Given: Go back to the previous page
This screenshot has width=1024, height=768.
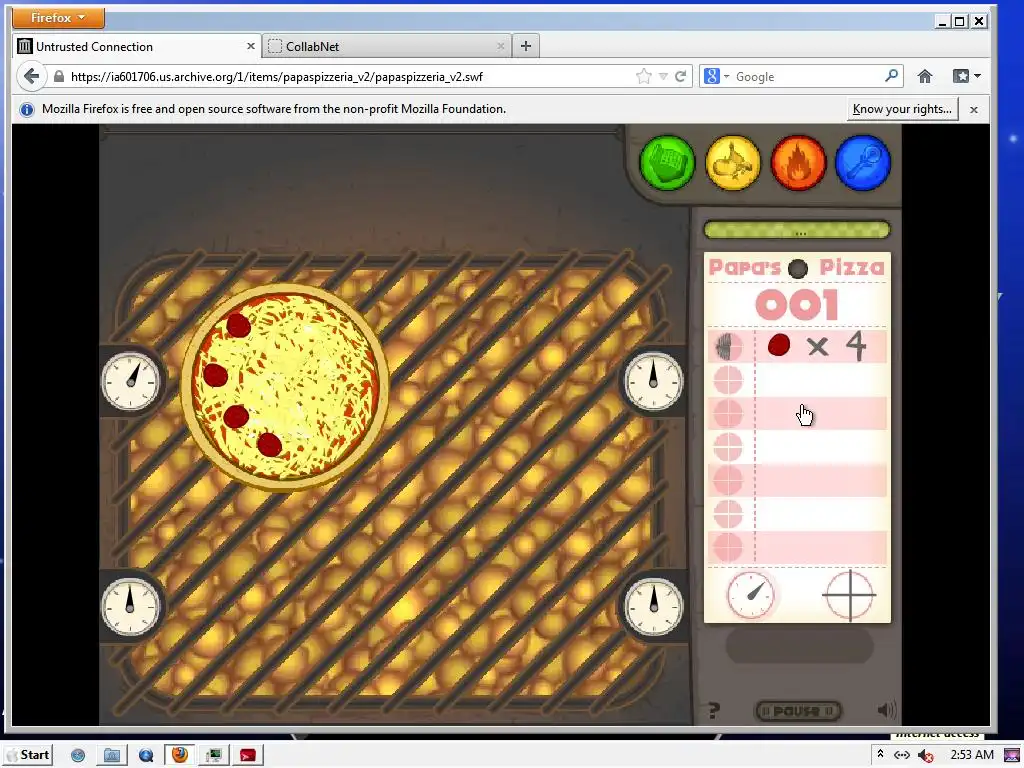Looking at the screenshot, I should pyautogui.click(x=31, y=76).
